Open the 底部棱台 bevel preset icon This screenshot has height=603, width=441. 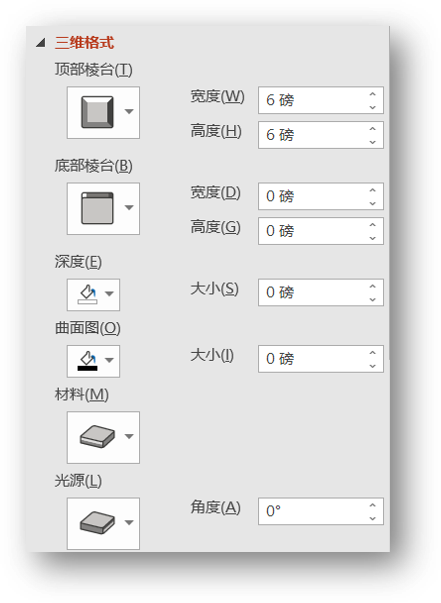point(97,208)
